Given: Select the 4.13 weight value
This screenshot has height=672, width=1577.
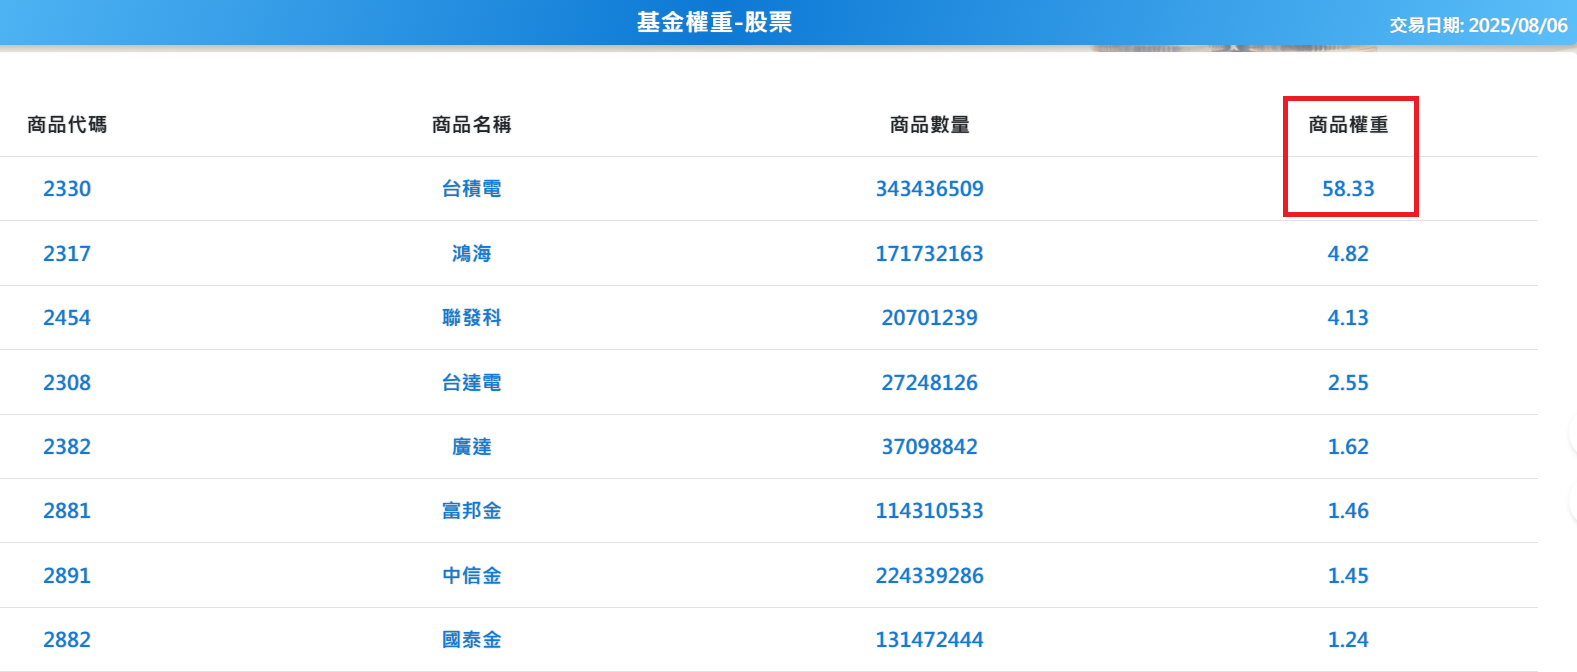Looking at the screenshot, I should pyautogui.click(x=1348, y=318).
